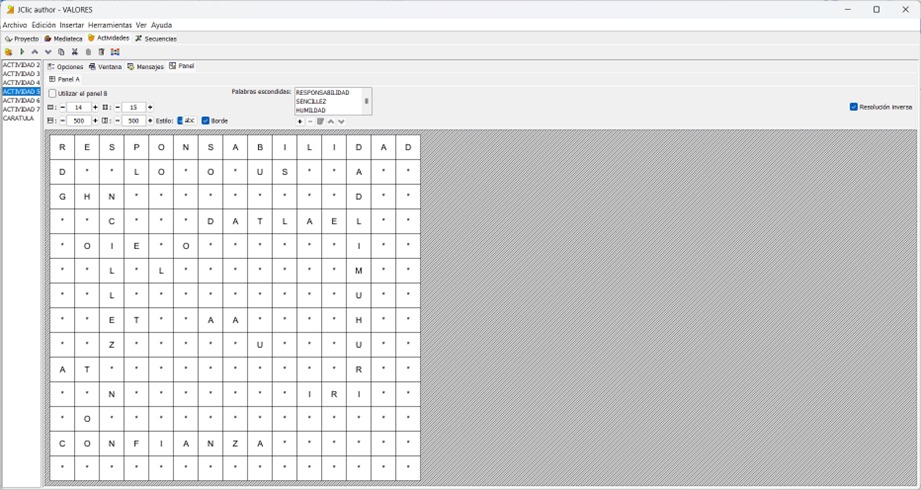Open the Herramientas menu
The image size is (921, 490).
tap(109, 25)
